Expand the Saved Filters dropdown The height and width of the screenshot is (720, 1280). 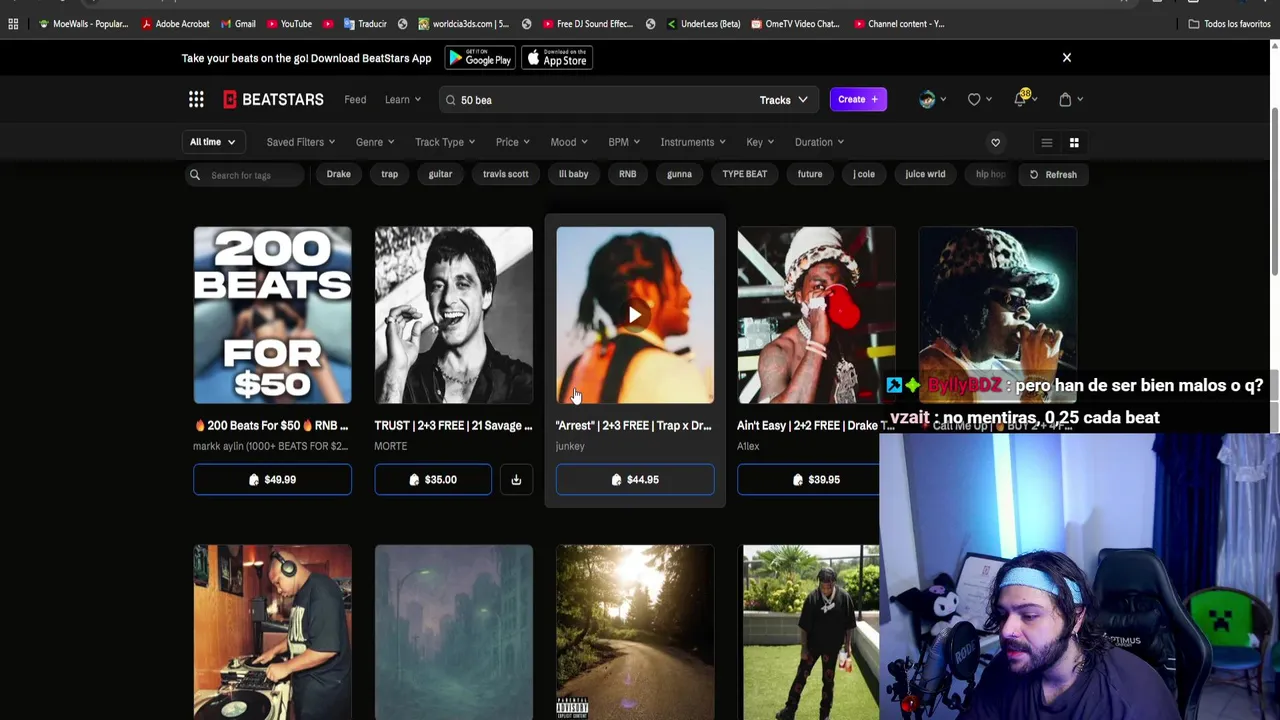coord(300,142)
